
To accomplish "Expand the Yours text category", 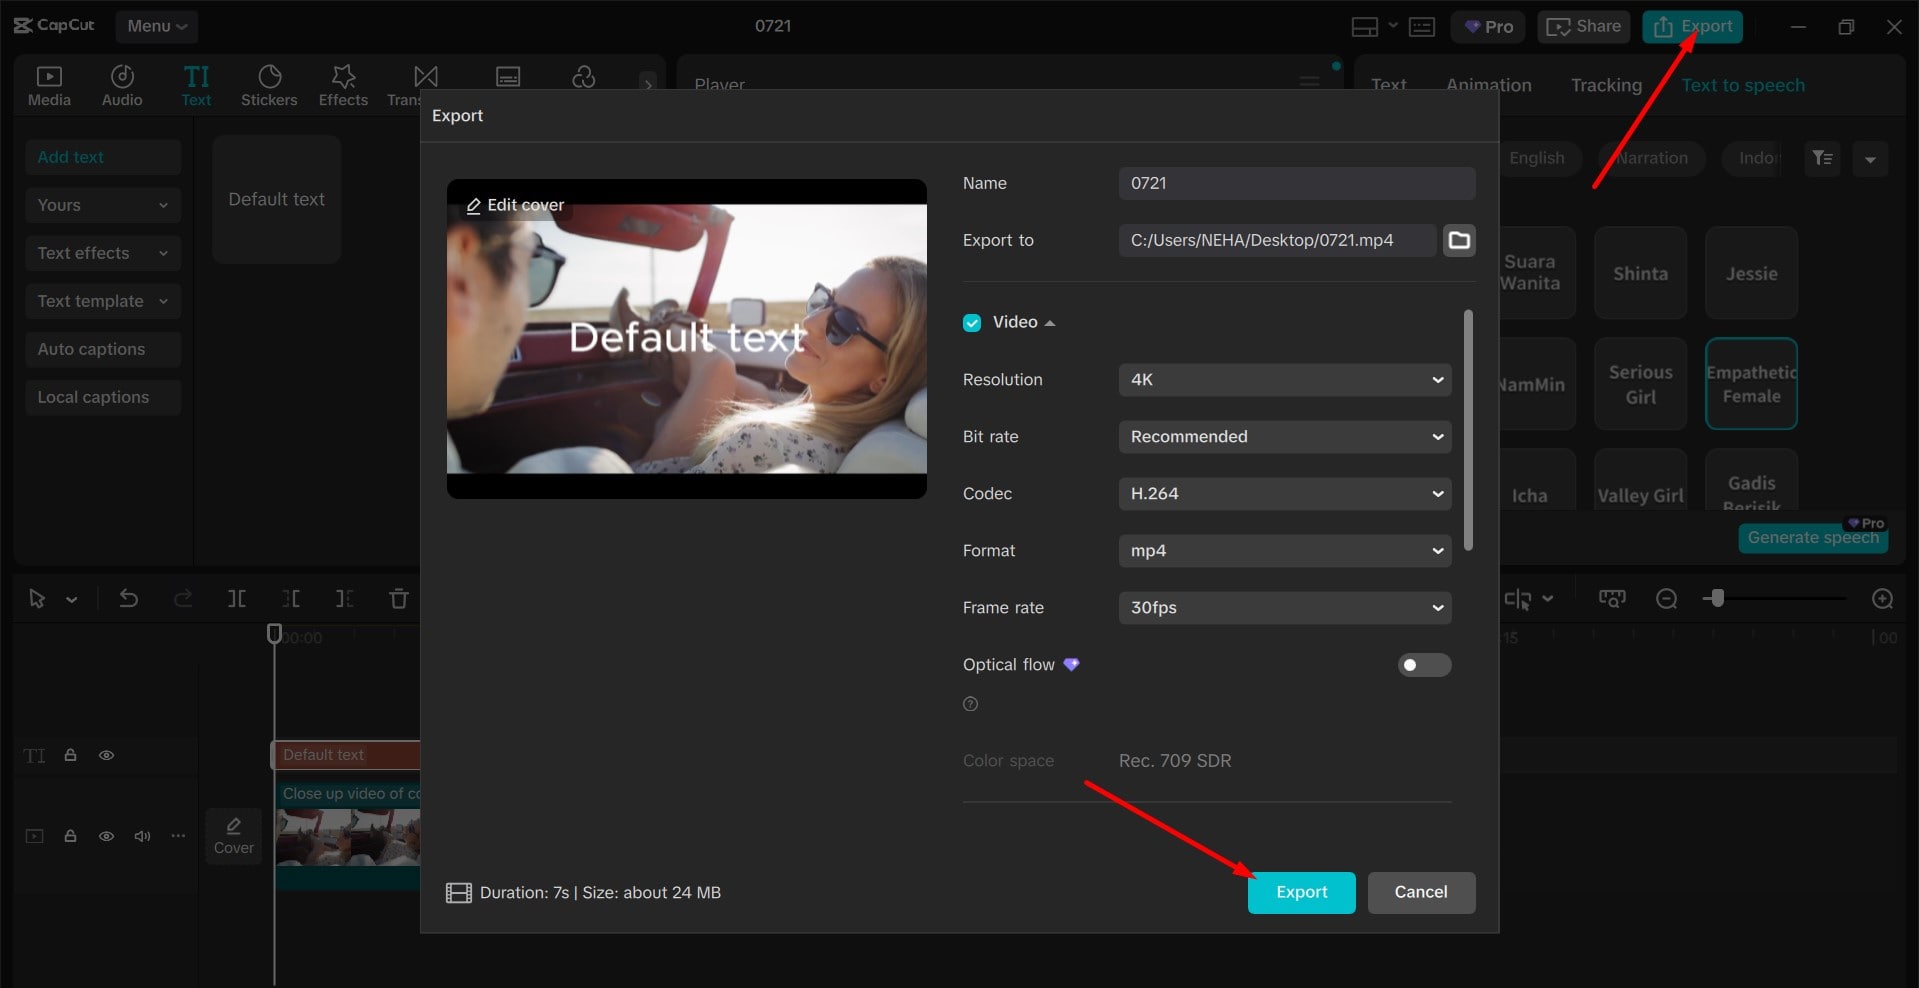I will click(x=103, y=205).
